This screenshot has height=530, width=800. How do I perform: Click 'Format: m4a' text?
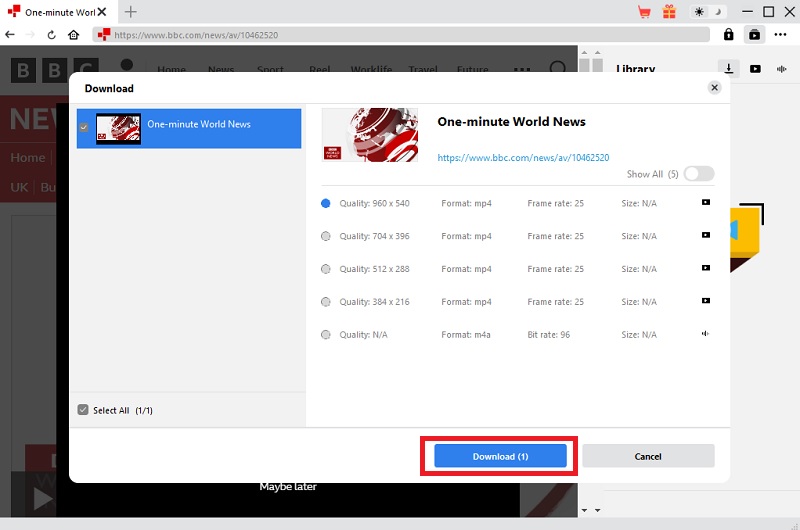coord(466,335)
